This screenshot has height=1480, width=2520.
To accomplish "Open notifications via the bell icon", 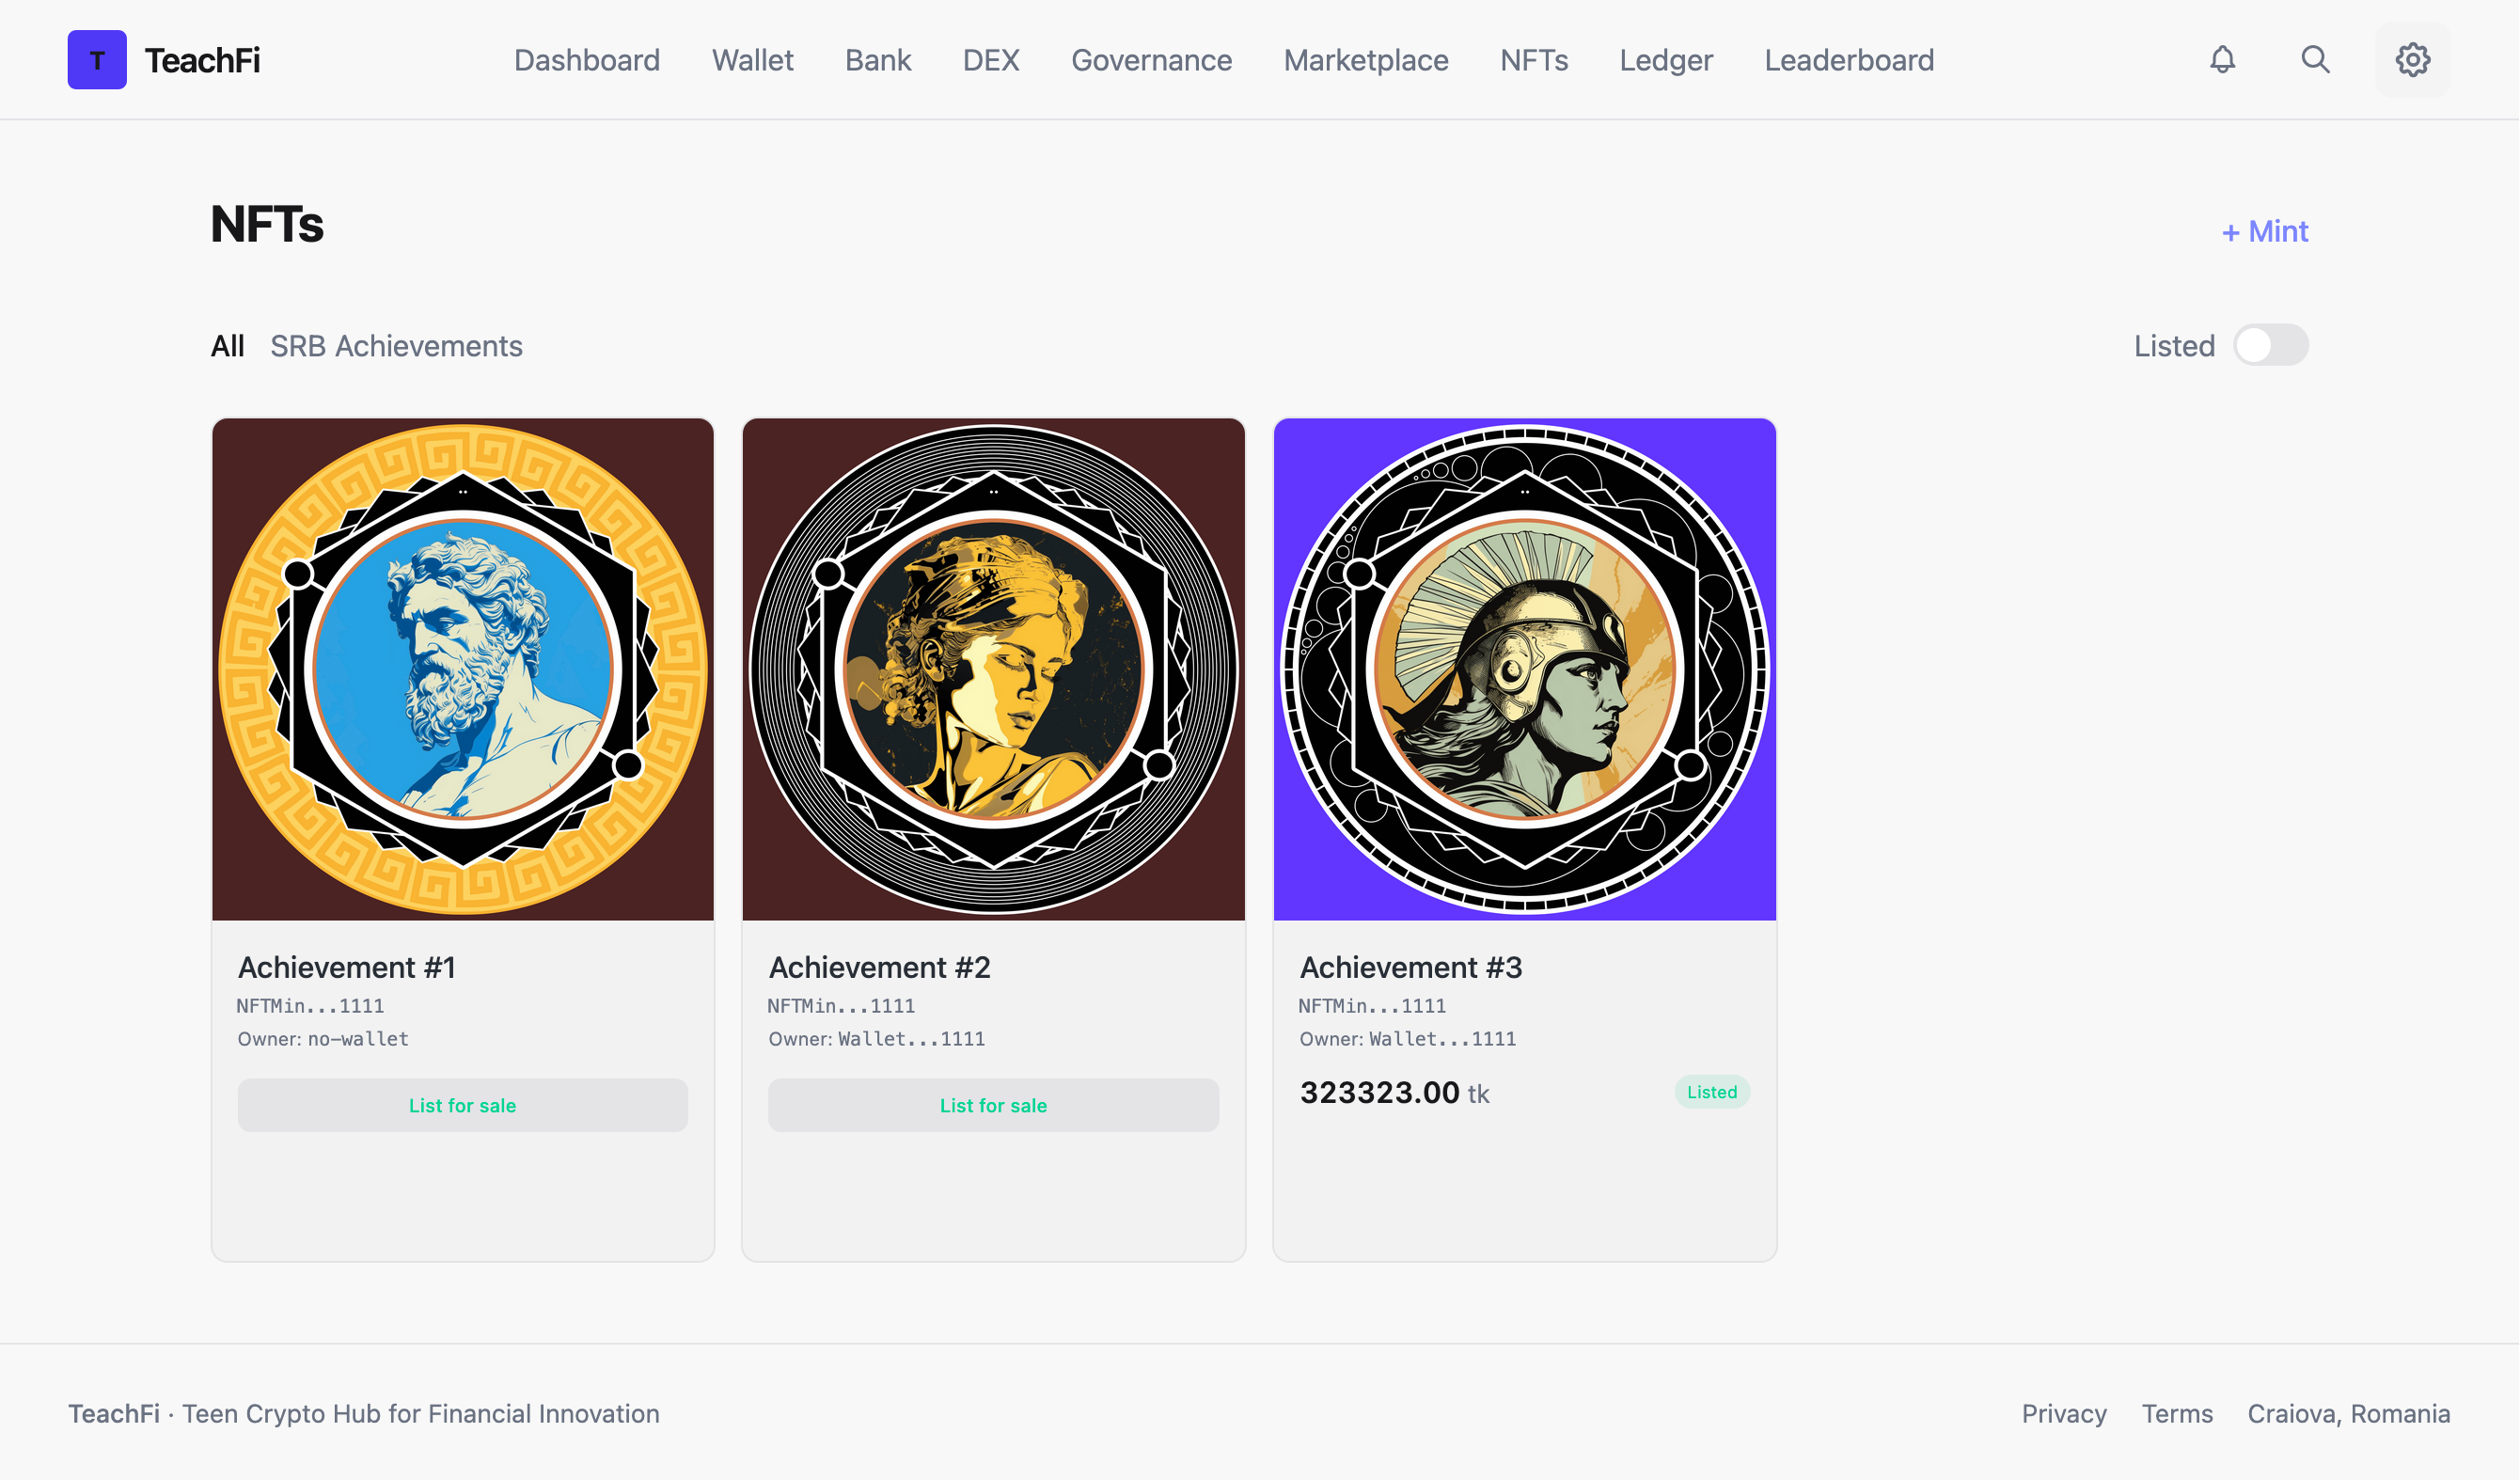I will pyautogui.click(x=2222, y=60).
